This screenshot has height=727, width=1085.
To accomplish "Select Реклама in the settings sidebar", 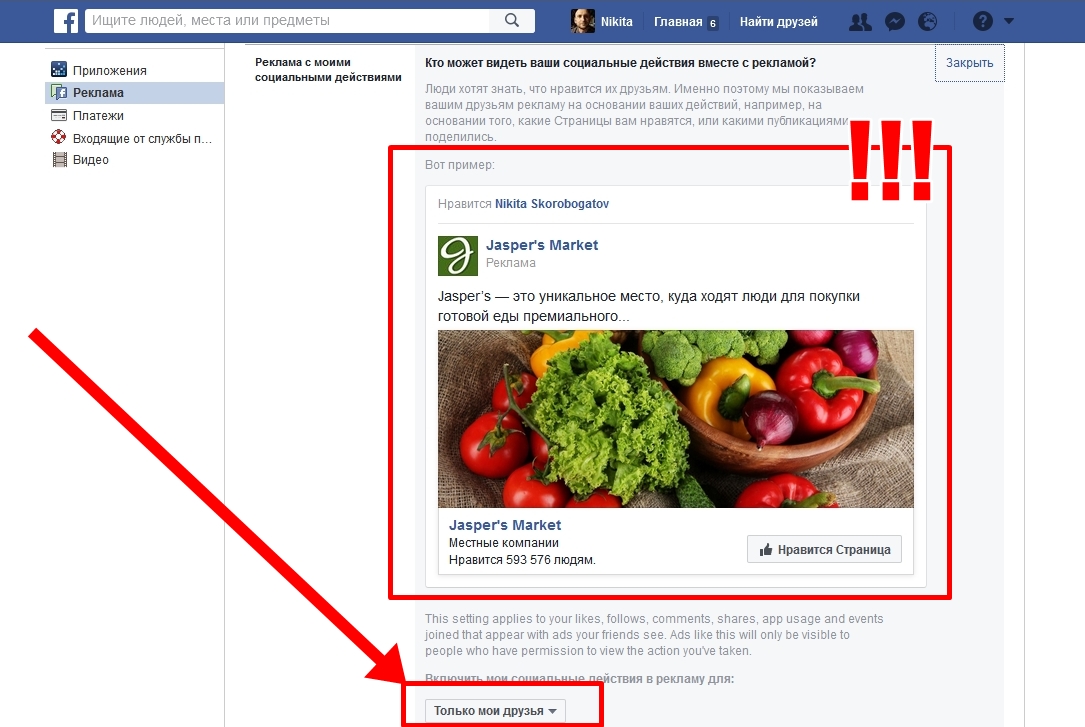I will pos(98,93).
